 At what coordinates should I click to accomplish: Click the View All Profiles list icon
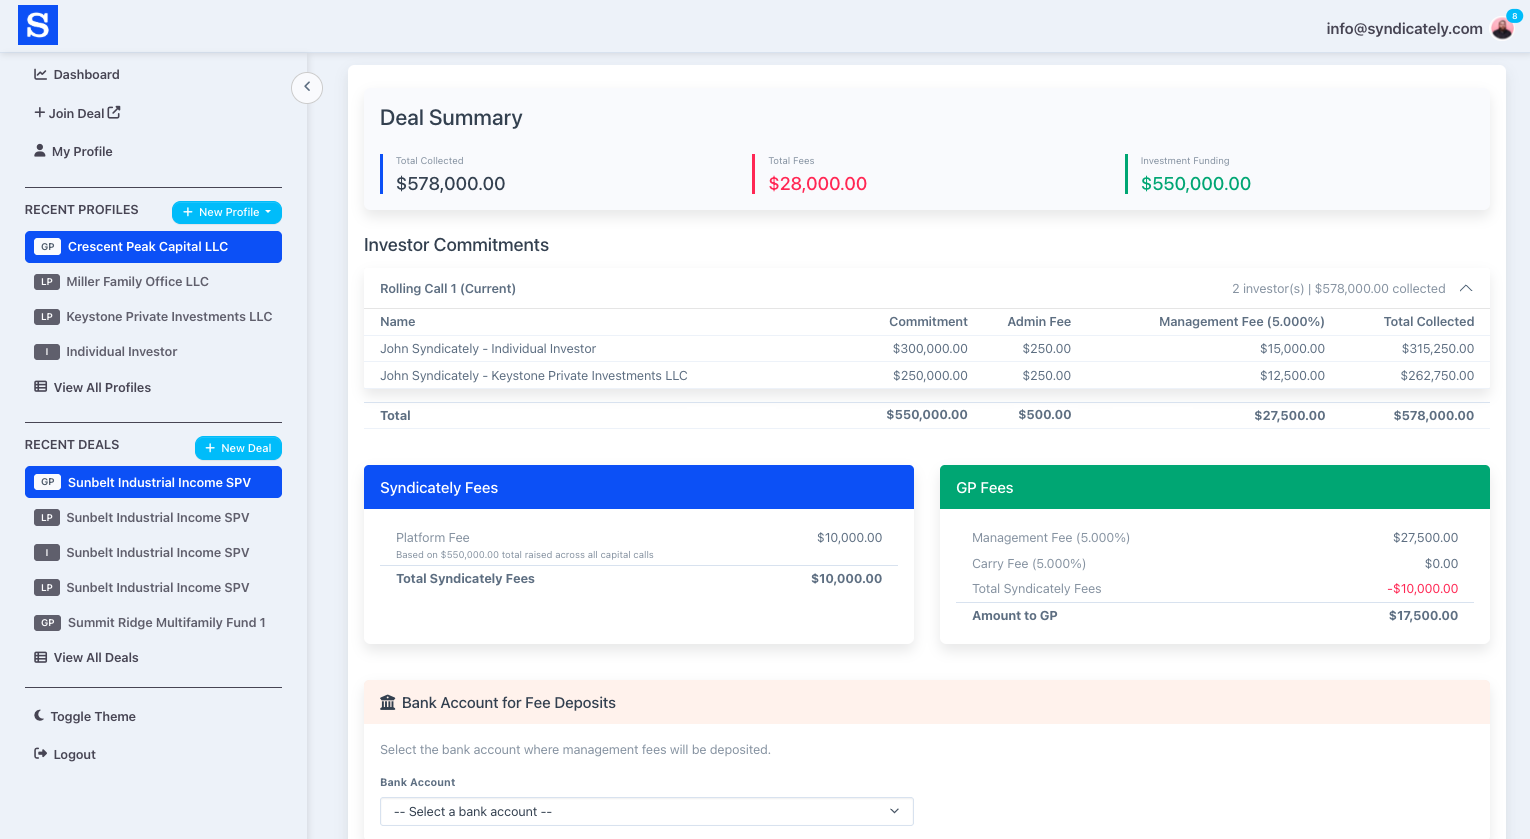click(41, 387)
